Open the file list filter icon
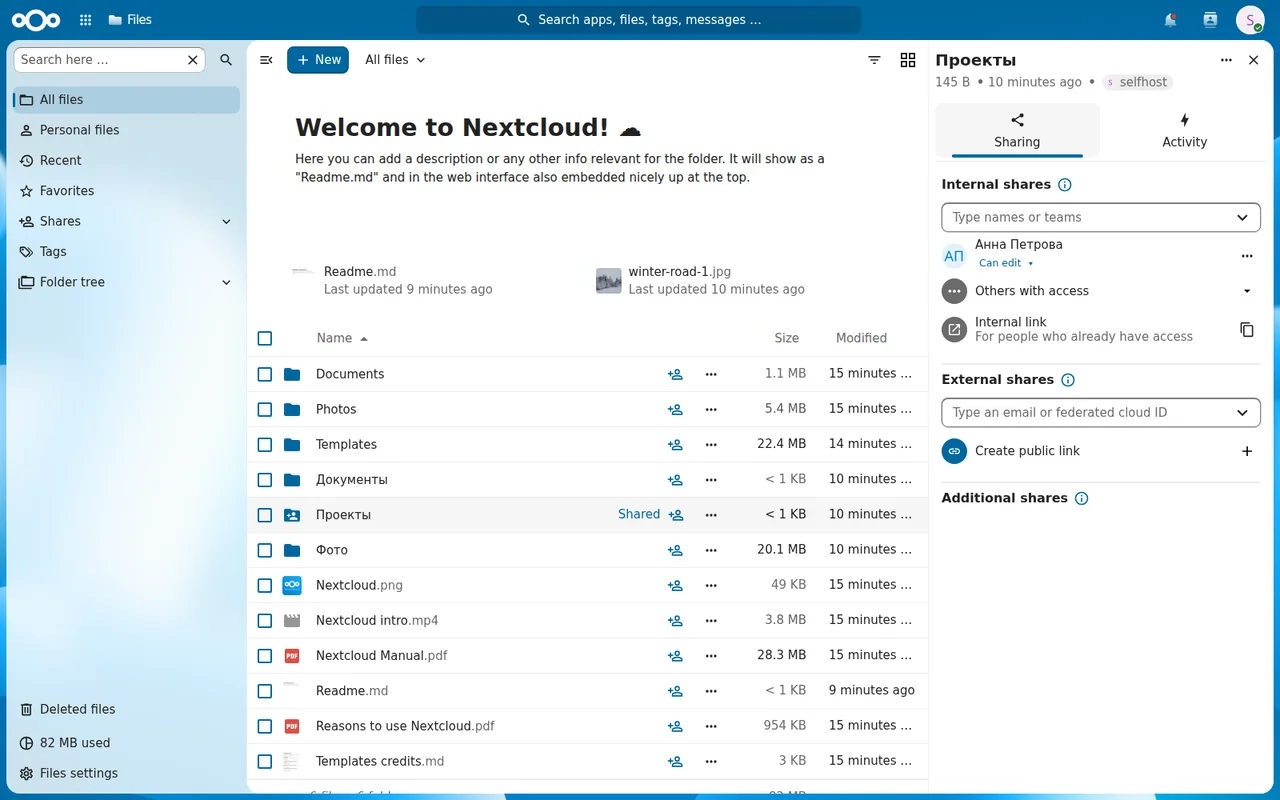This screenshot has width=1280, height=800. (874, 60)
